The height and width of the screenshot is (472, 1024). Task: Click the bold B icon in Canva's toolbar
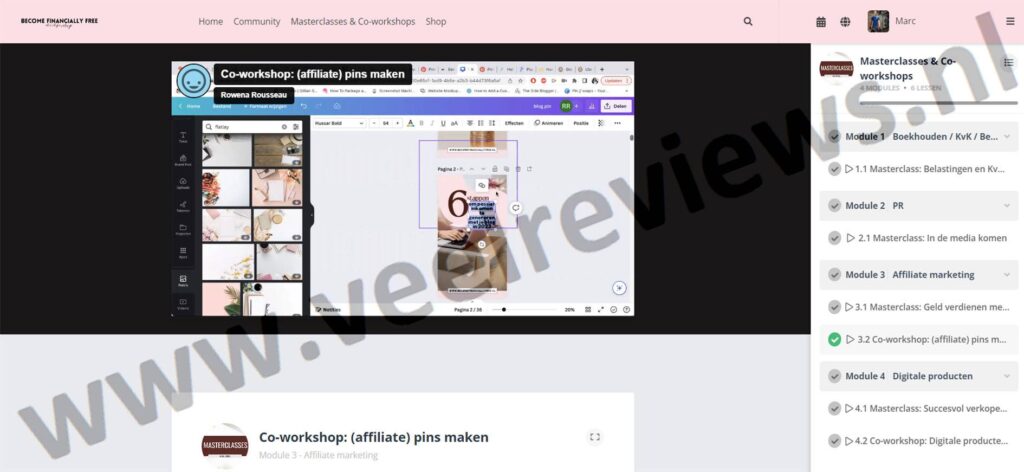click(421, 123)
